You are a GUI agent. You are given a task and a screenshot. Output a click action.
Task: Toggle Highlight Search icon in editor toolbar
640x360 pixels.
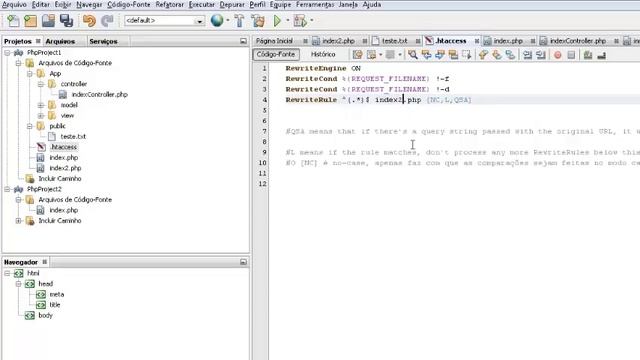[453, 55]
